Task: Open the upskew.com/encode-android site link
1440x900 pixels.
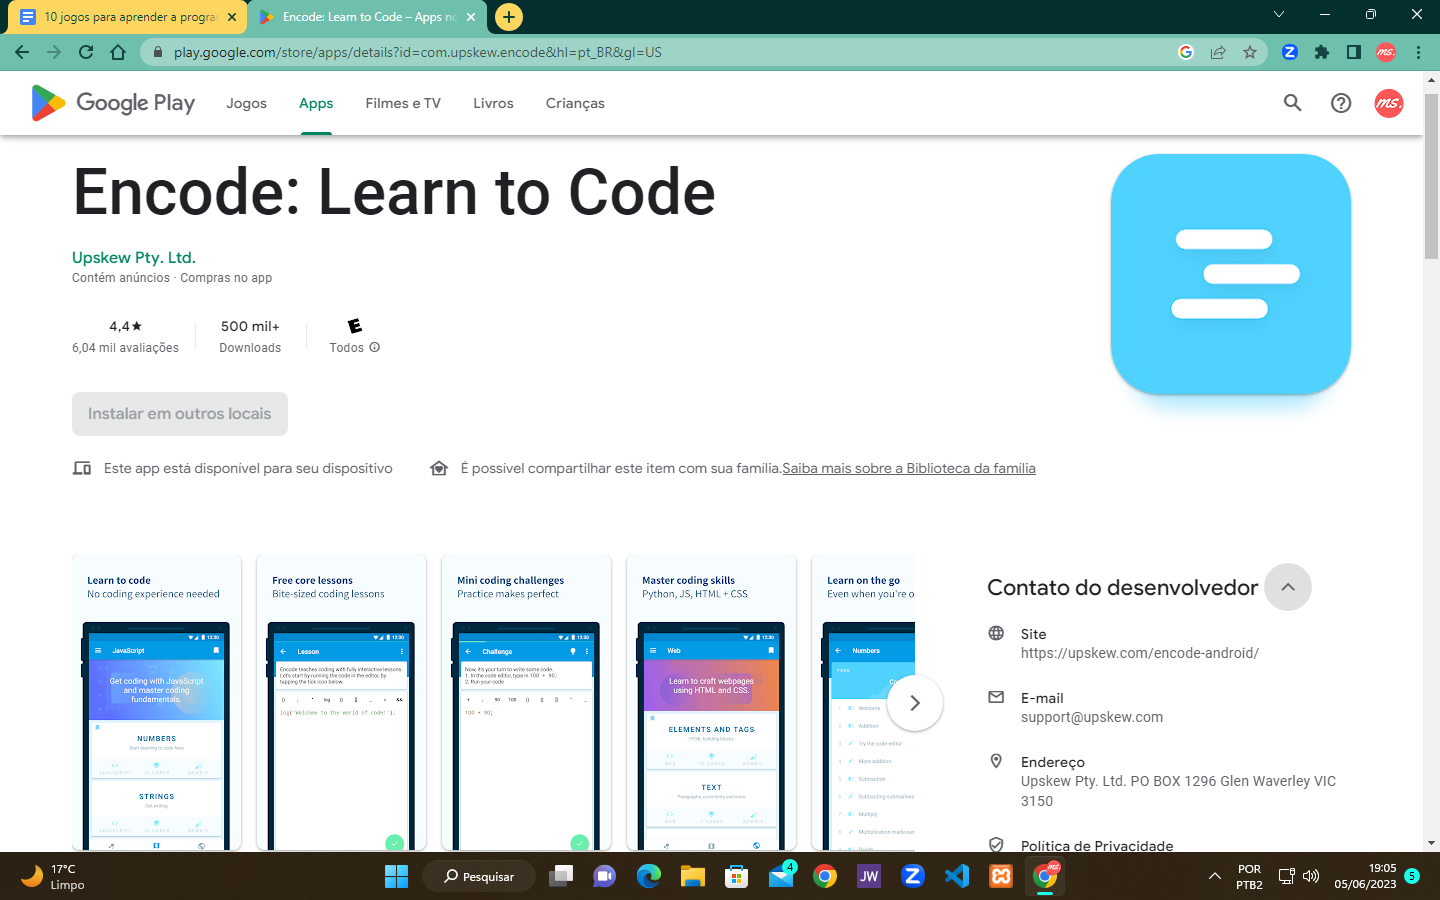Action: pyautogui.click(x=1140, y=653)
